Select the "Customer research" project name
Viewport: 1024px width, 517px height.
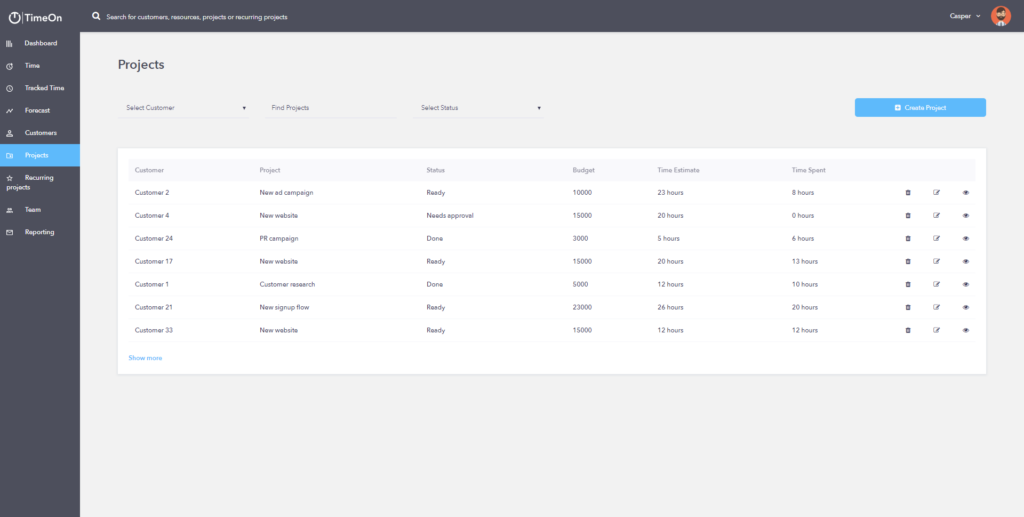287,284
